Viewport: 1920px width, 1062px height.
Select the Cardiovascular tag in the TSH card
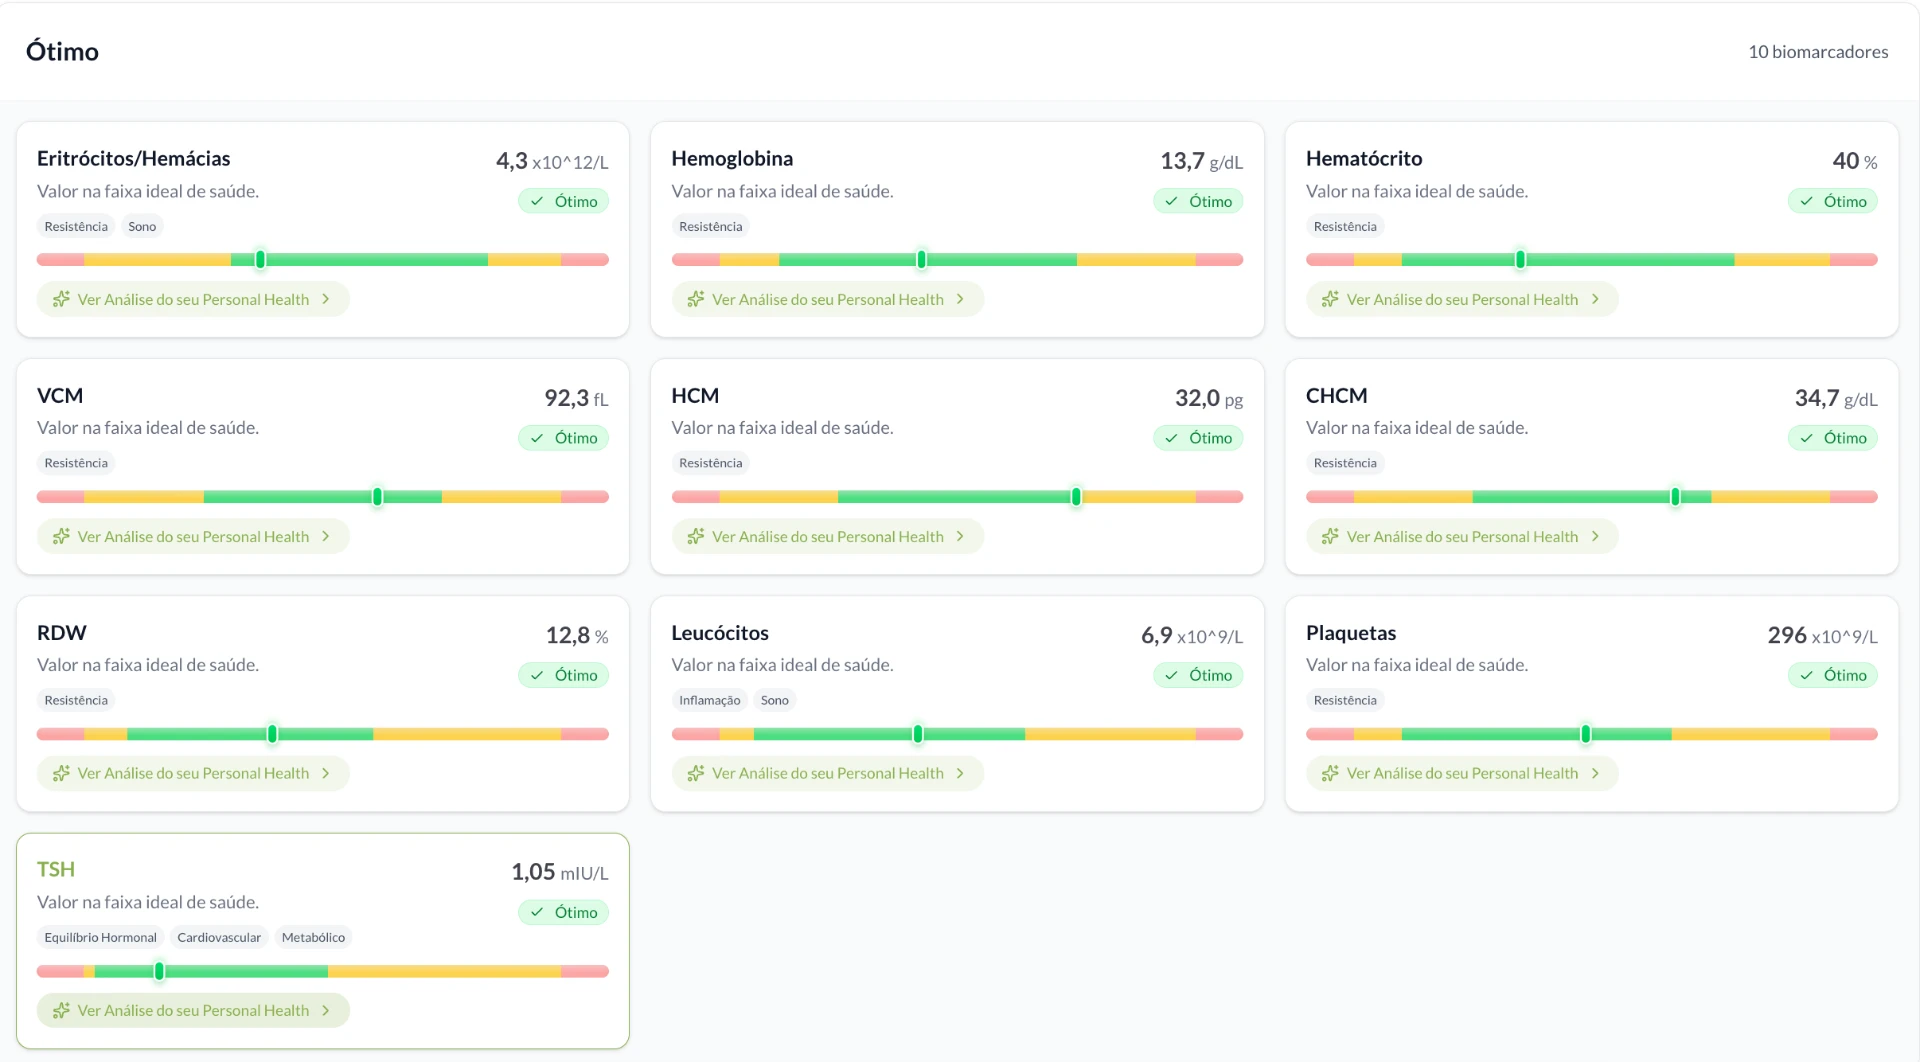(219, 937)
